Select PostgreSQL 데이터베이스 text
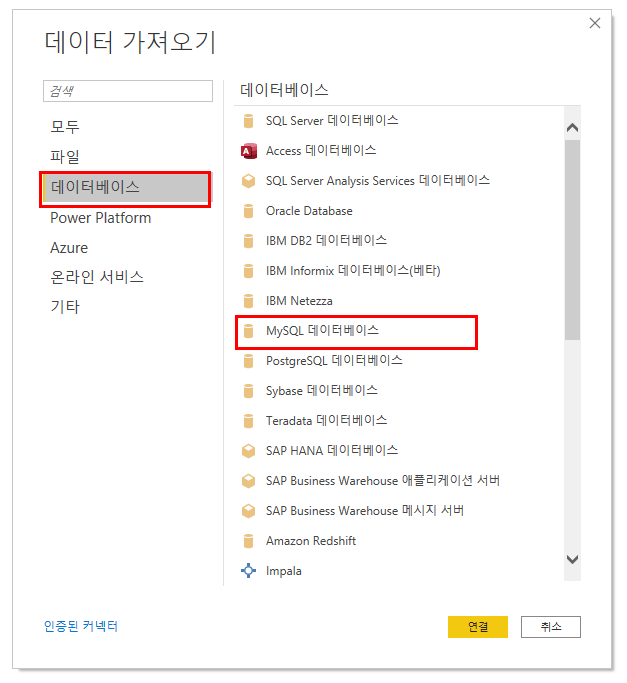Viewport: 627px width, 683px height. [334, 361]
